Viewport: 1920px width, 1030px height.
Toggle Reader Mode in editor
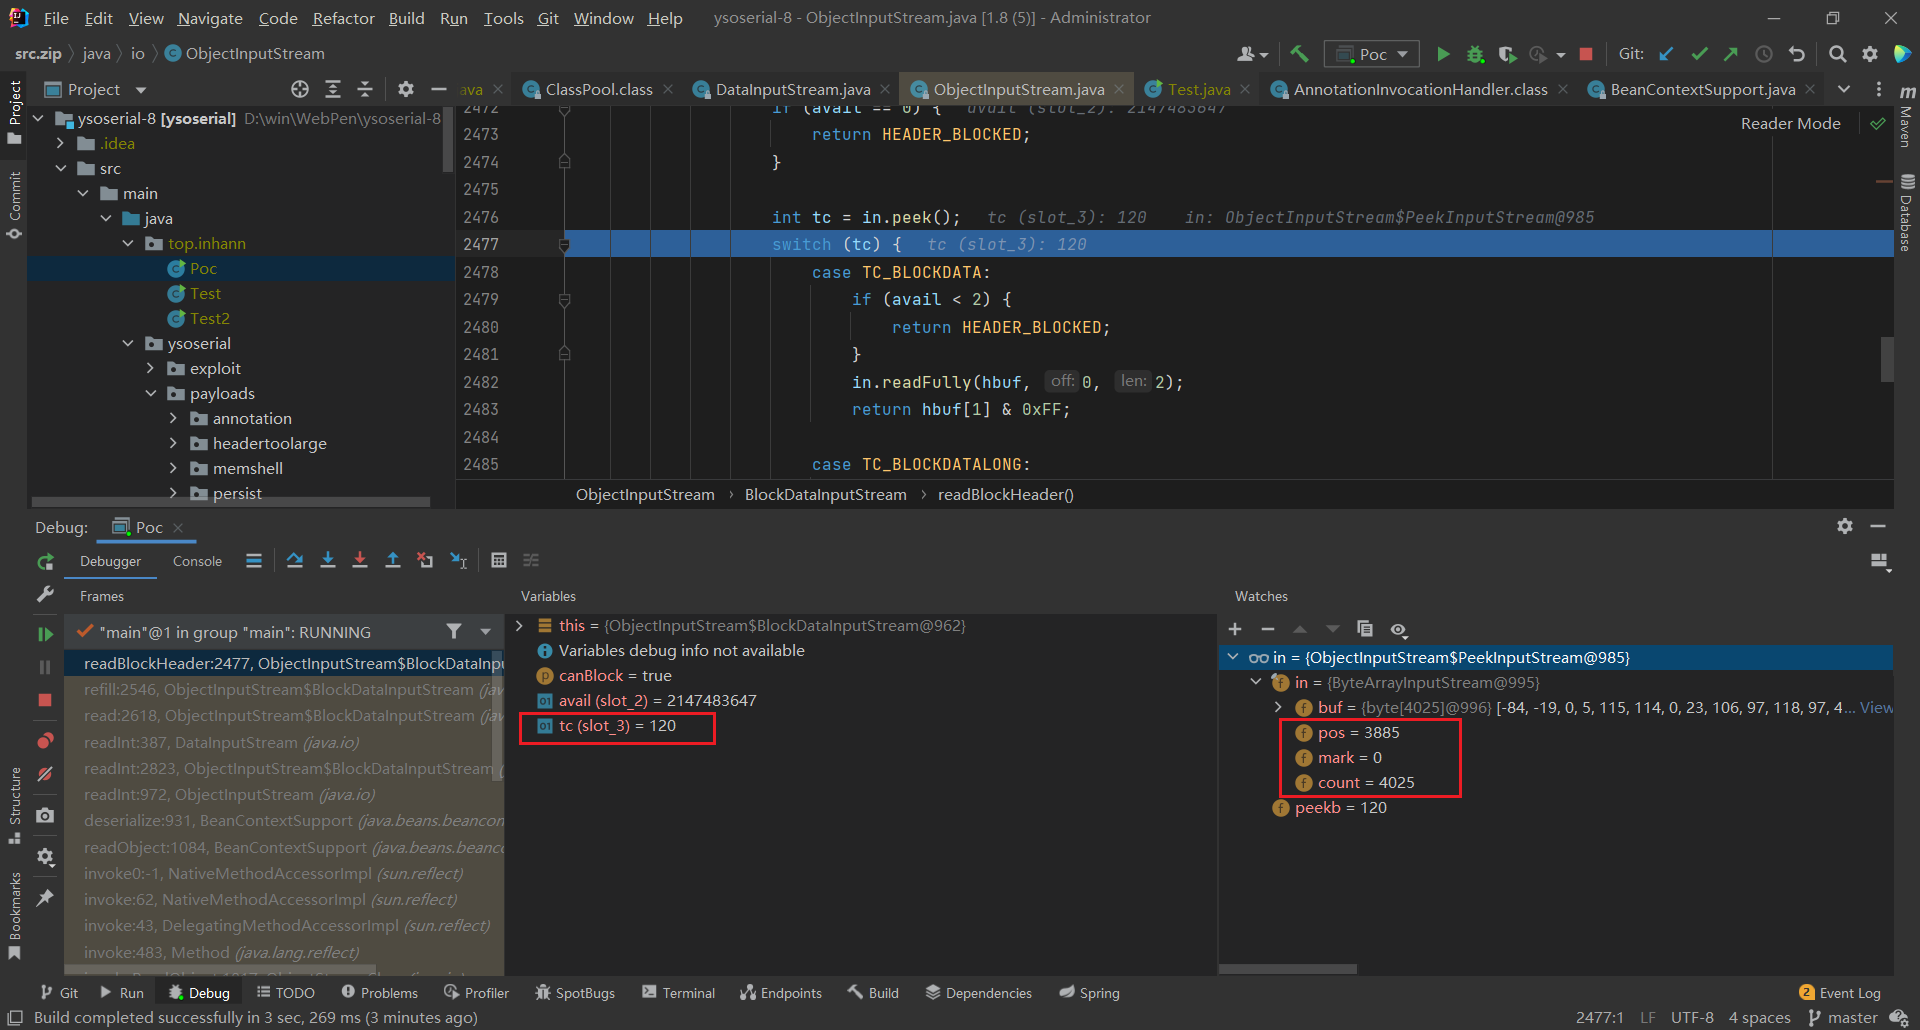coord(1790,123)
